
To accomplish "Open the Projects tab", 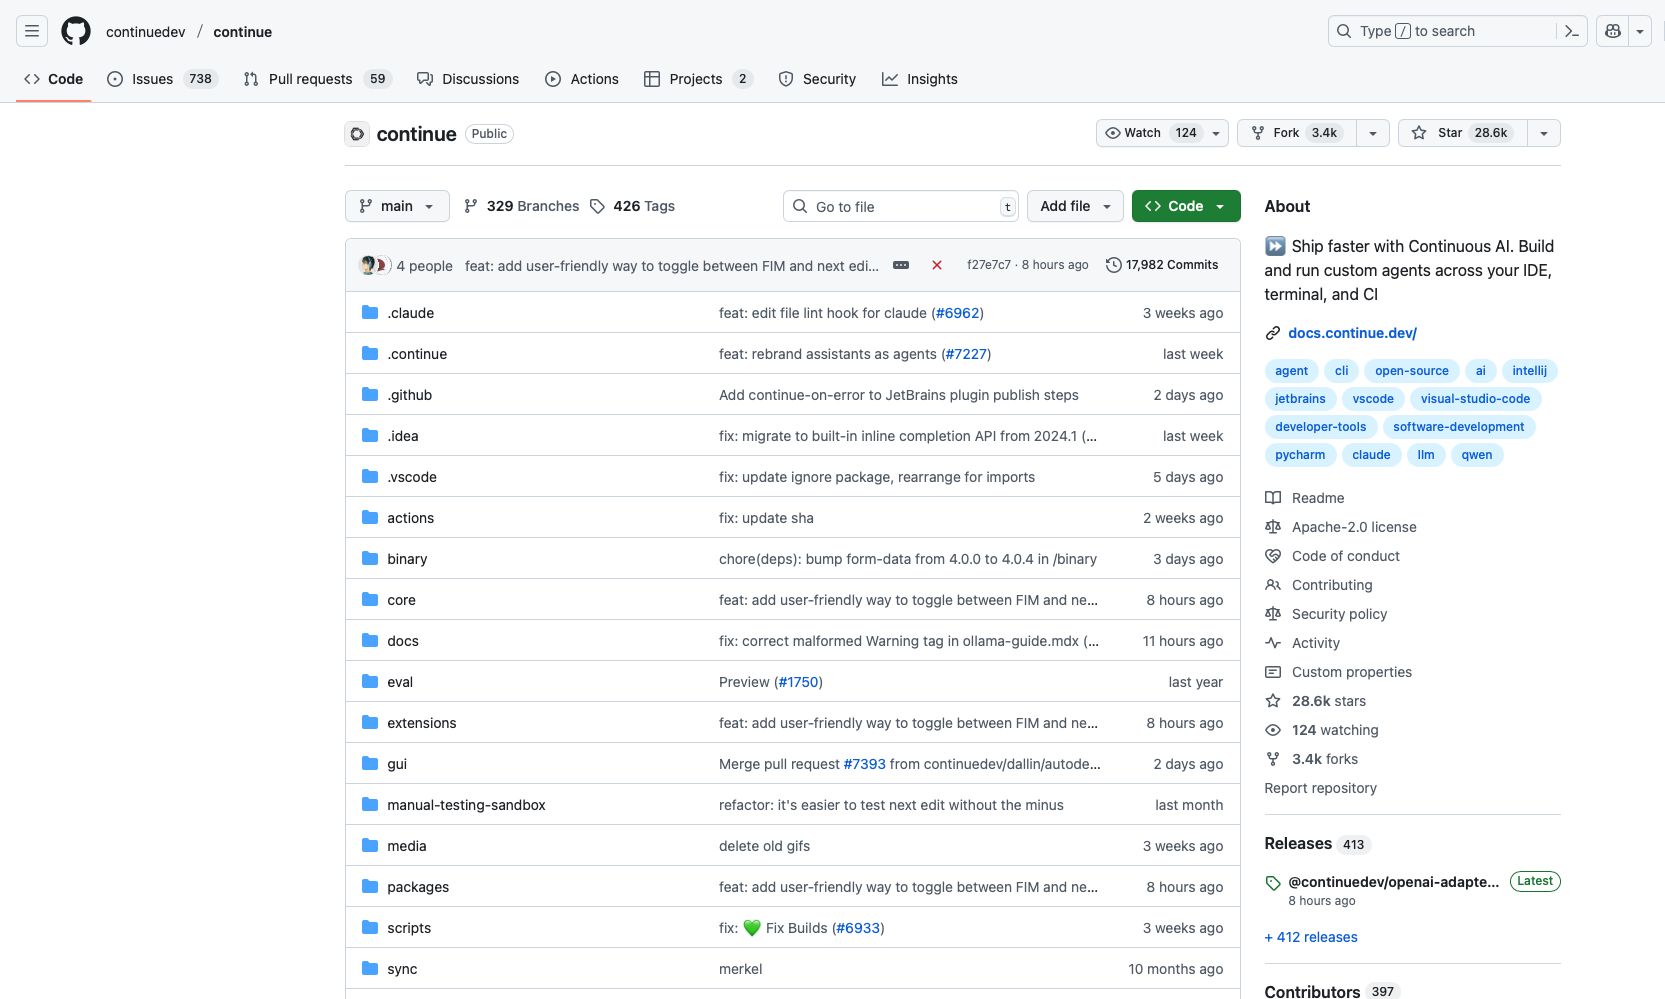I will (698, 79).
